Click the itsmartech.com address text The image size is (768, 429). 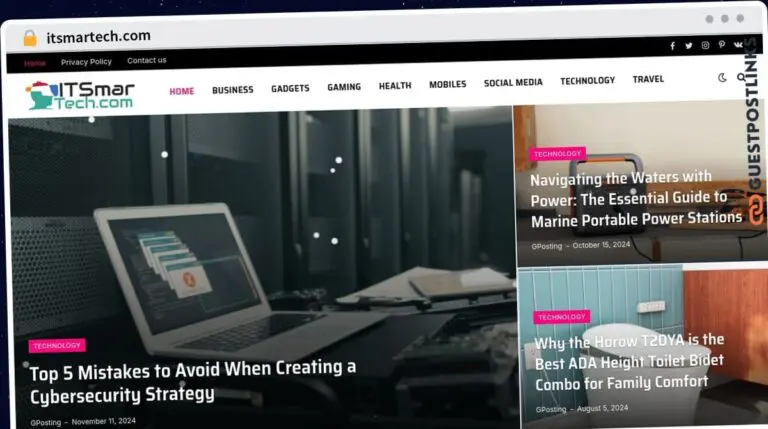[98, 36]
